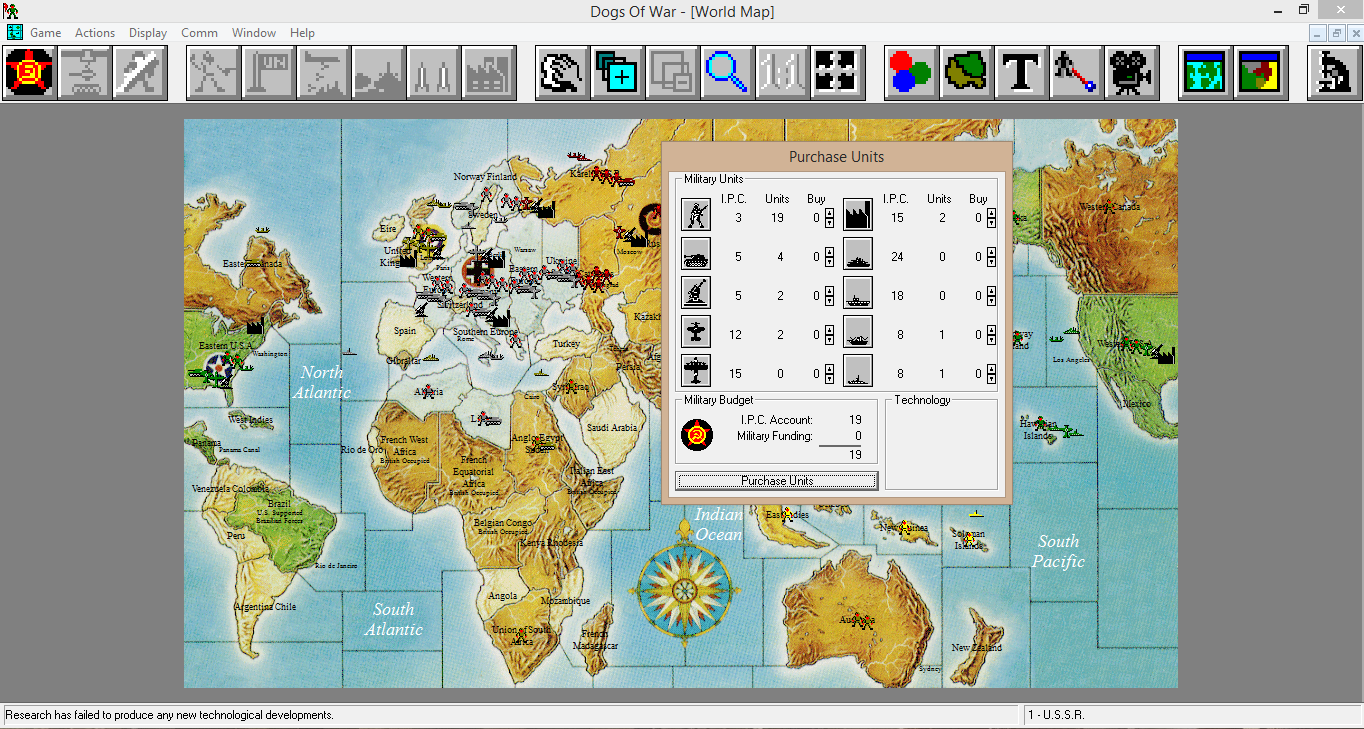Open the Actions menu

[x=95, y=33]
